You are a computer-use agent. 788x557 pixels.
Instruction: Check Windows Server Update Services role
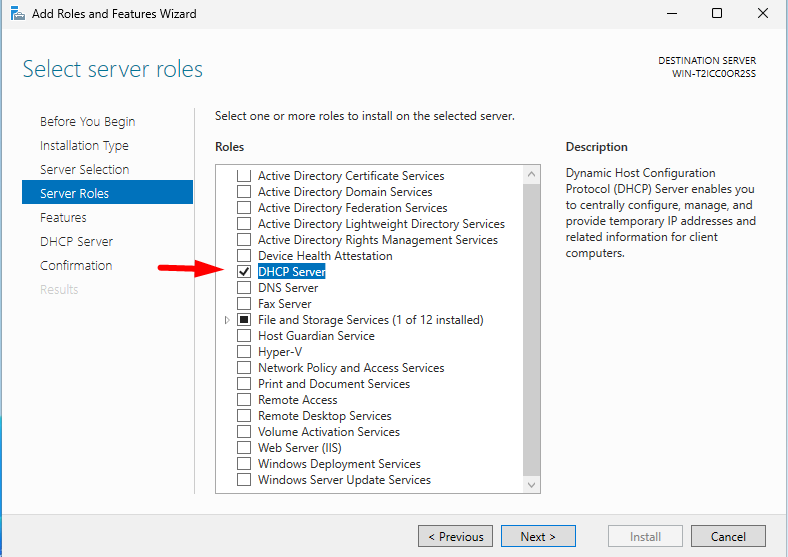point(244,480)
